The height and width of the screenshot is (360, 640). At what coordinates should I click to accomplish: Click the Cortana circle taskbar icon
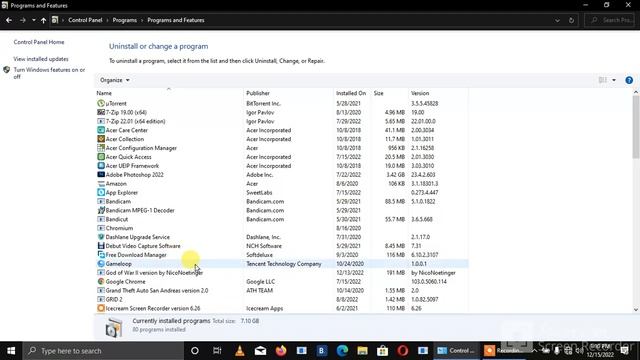pyautogui.click(x=195, y=351)
